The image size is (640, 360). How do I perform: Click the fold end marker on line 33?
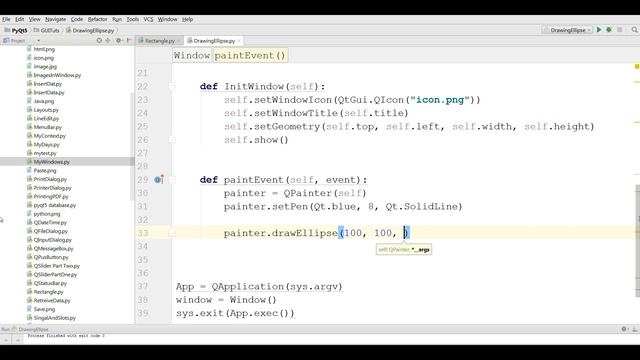(x=172, y=233)
